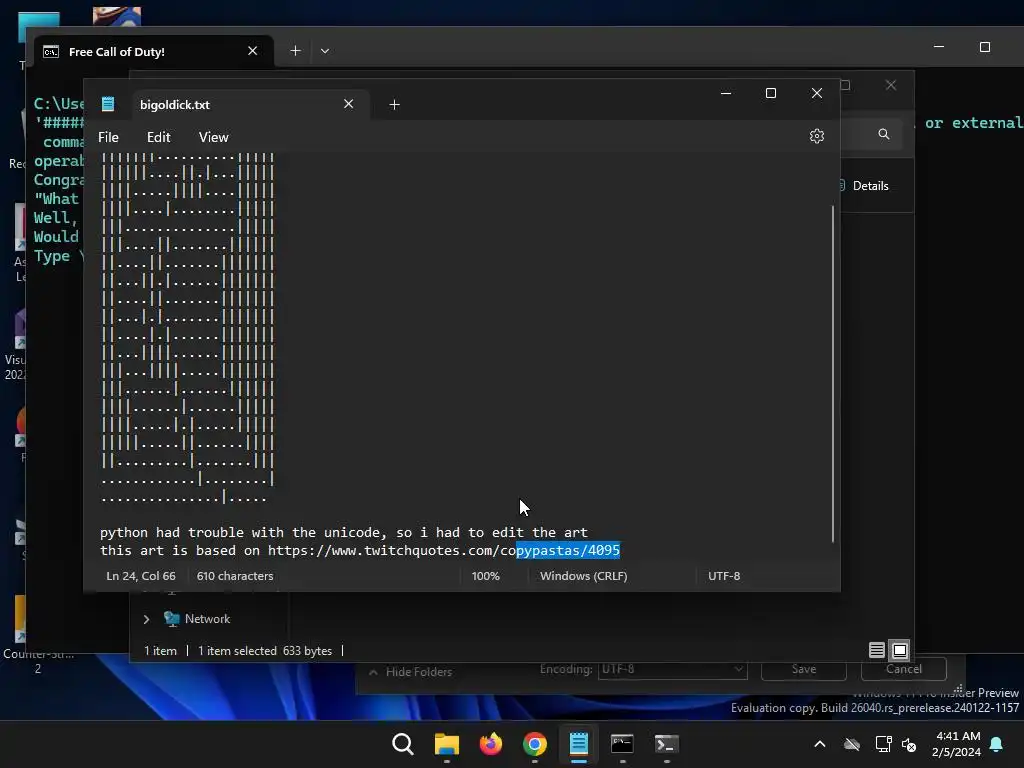
Task: Click Hide Folders in the save dialog
Action: tap(411, 672)
